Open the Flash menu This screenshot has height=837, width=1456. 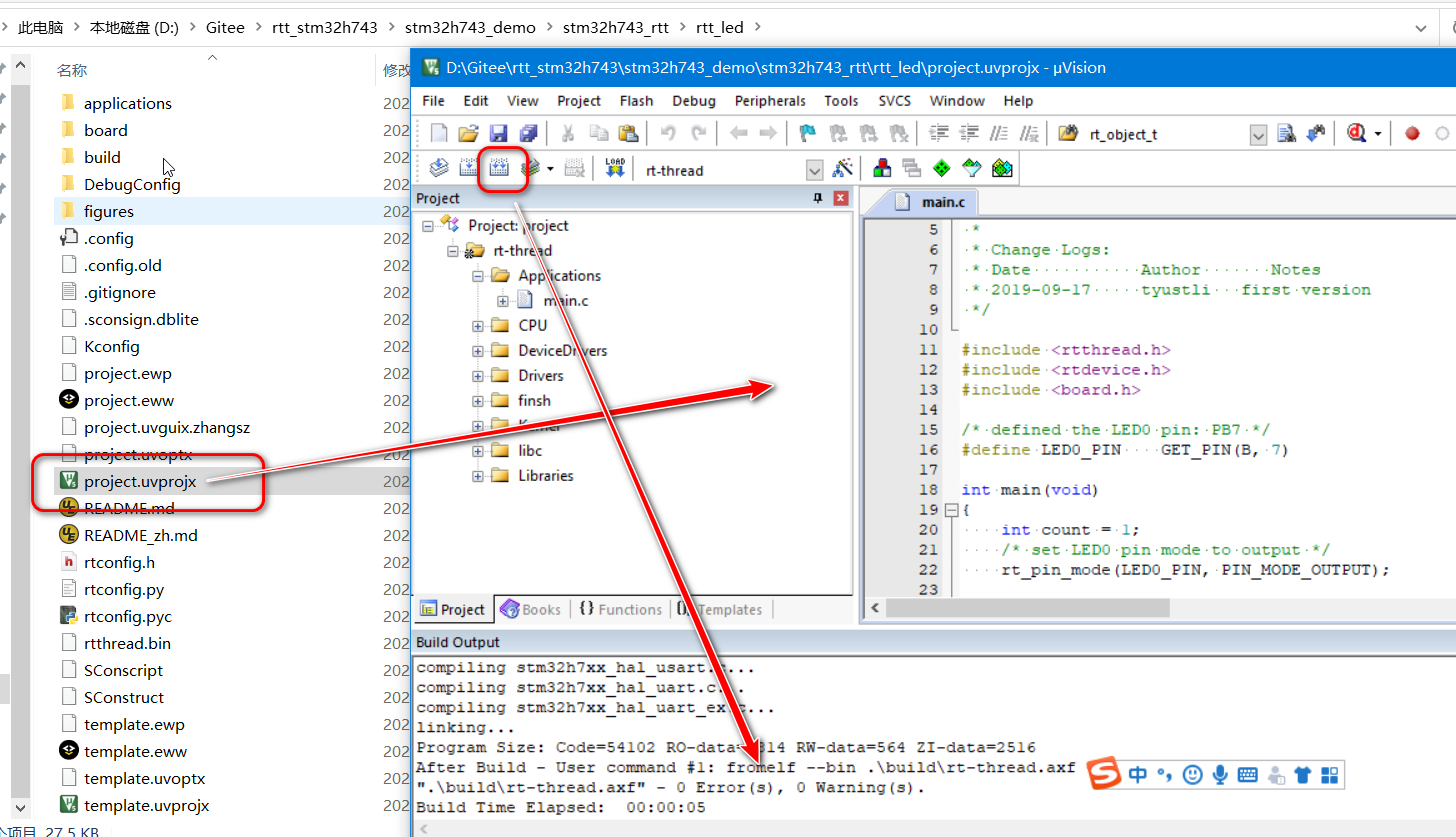point(636,101)
